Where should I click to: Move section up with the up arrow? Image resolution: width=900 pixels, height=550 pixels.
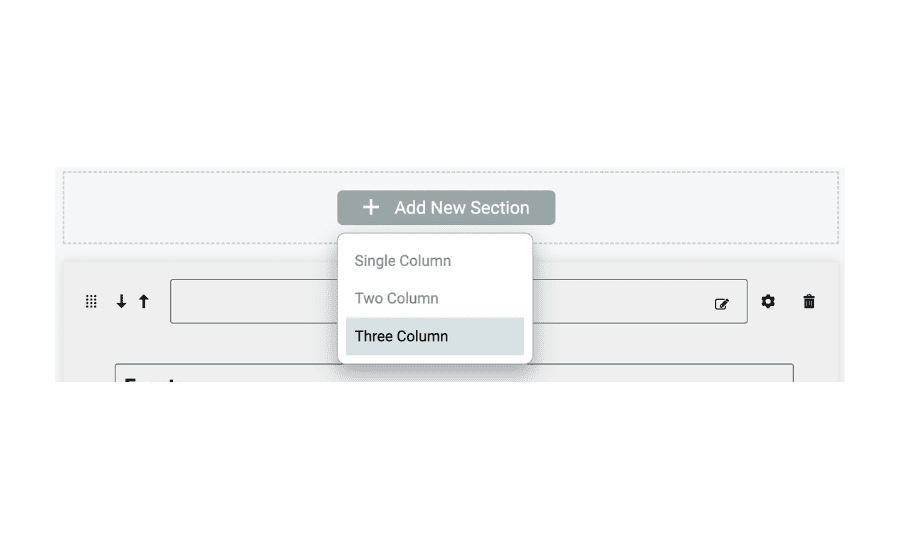point(143,301)
